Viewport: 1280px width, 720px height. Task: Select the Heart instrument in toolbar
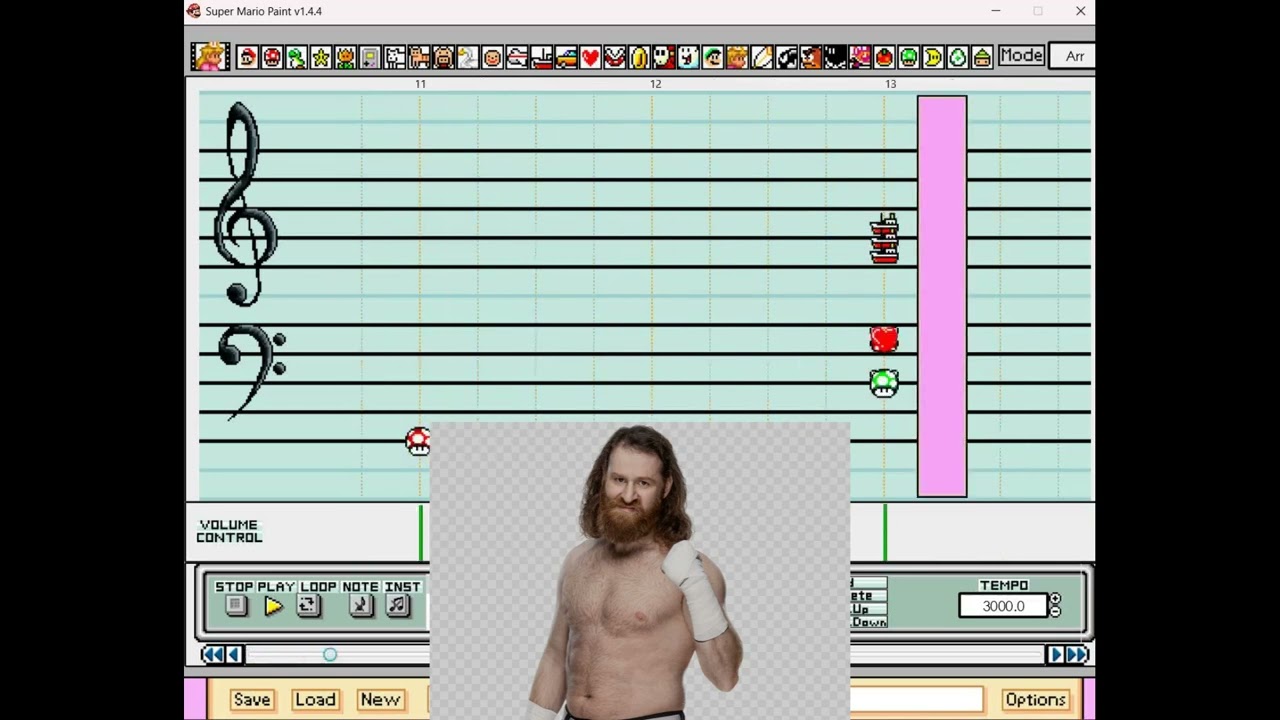pos(590,57)
